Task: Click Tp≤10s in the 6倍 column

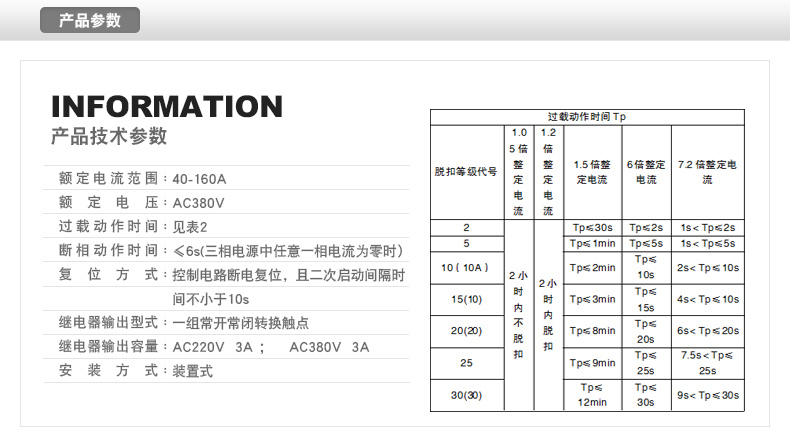Action: 646,267
